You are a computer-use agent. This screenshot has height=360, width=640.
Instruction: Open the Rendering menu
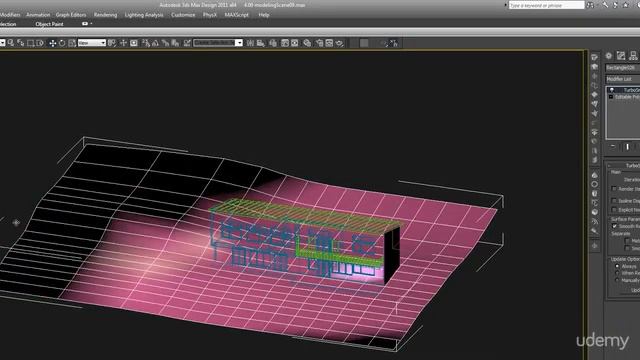click(105, 15)
